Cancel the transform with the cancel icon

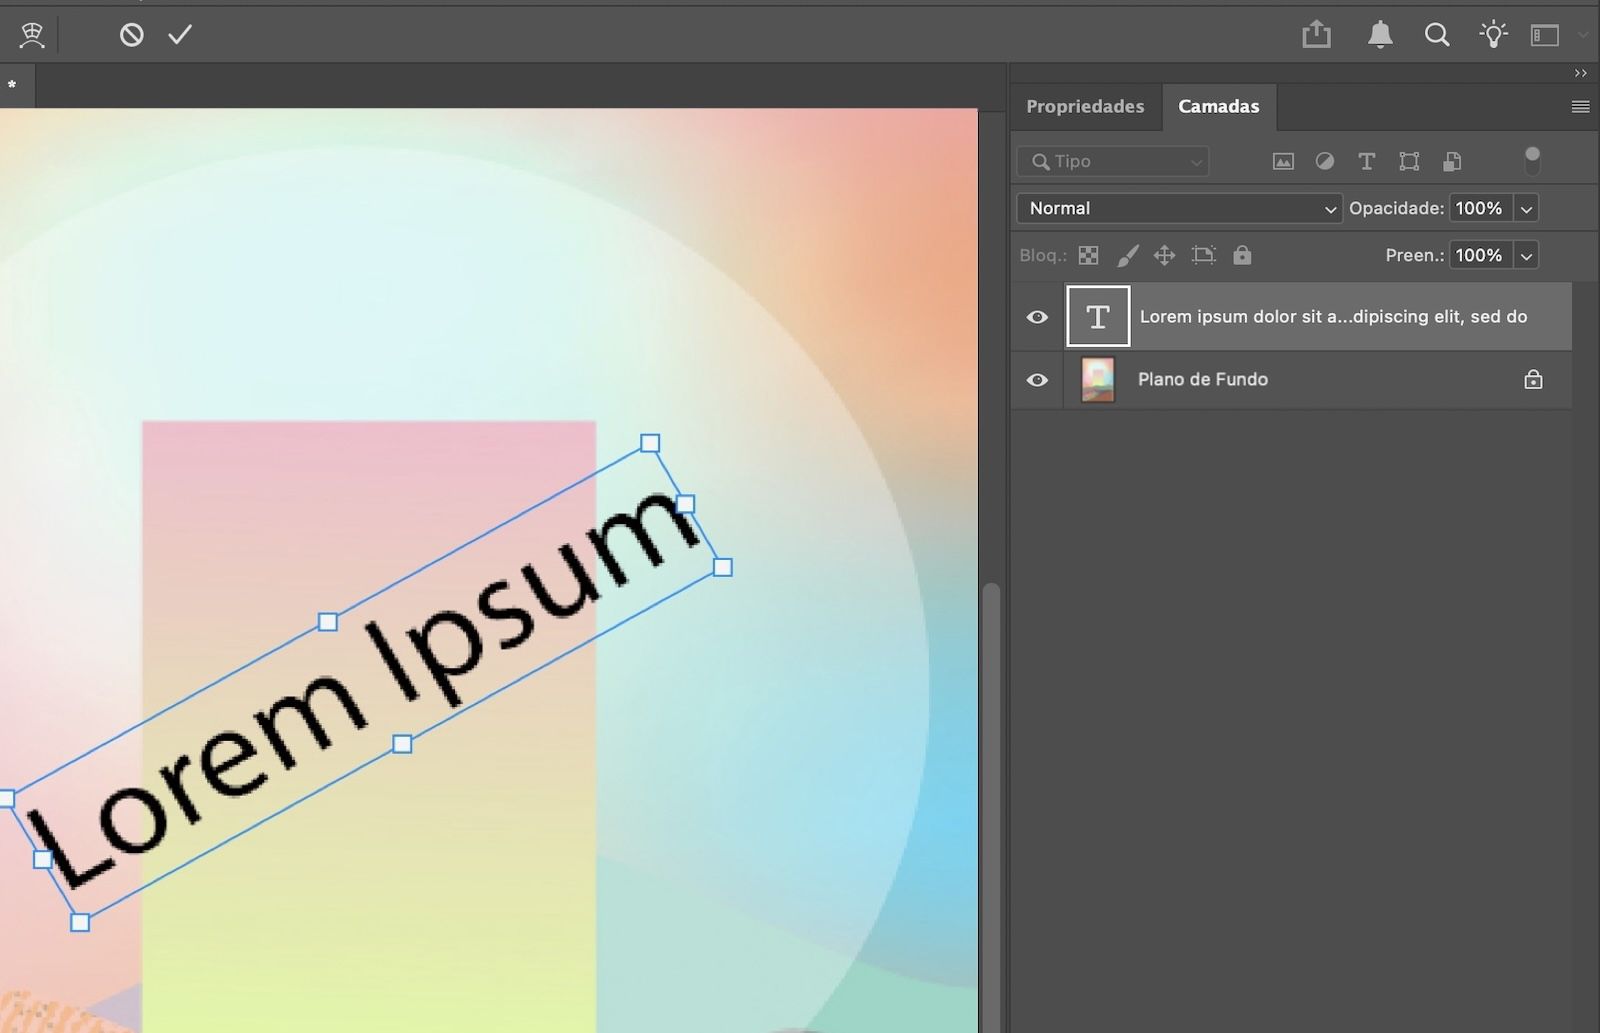[x=131, y=35]
